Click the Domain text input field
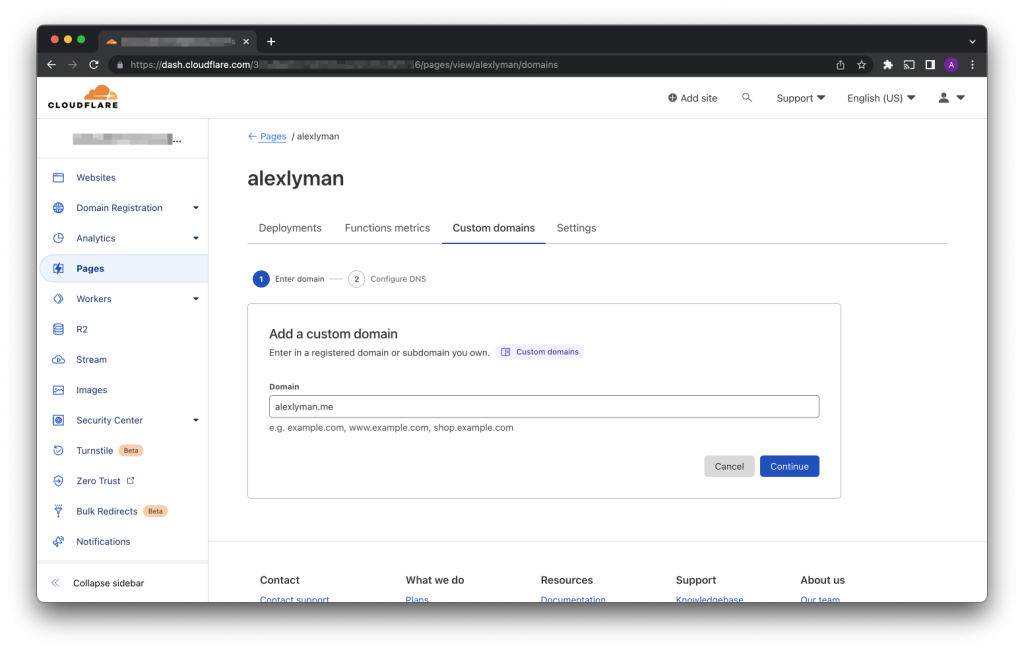The width and height of the screenshot is (1024, 651). [544, 406]
